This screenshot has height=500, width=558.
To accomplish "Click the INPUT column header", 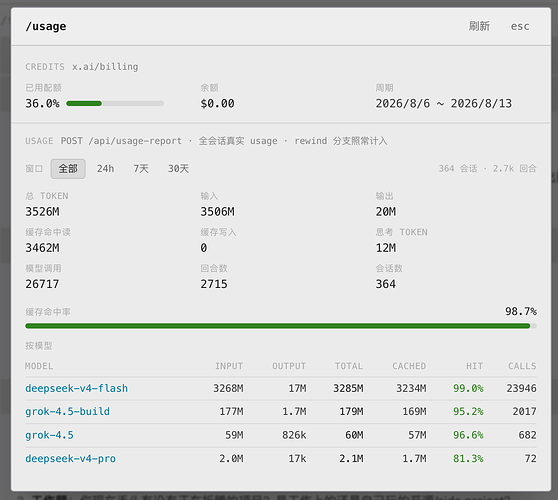I will point(229,366).
